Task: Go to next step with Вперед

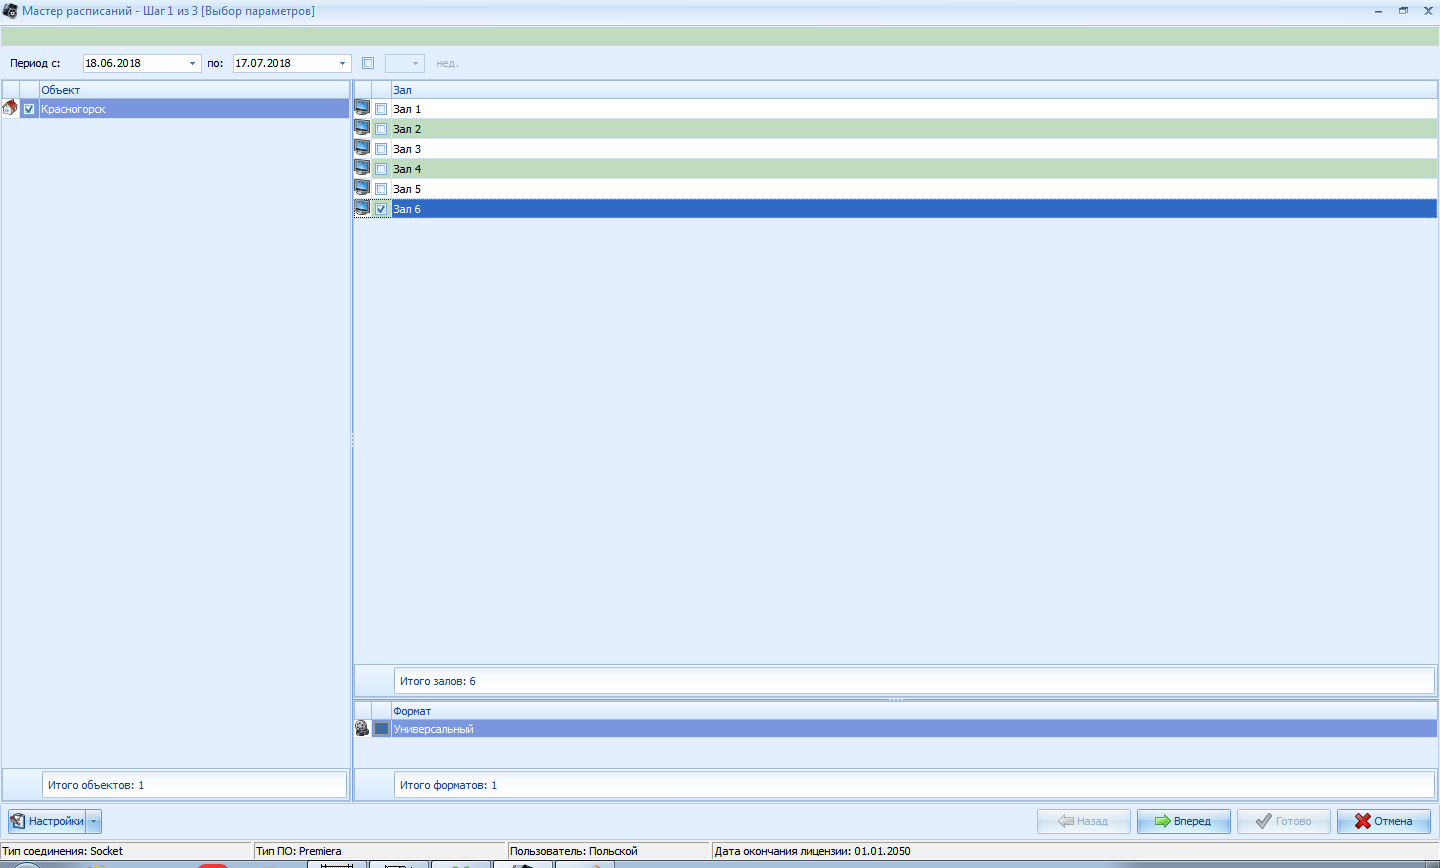Action: tap(1183, 821)
